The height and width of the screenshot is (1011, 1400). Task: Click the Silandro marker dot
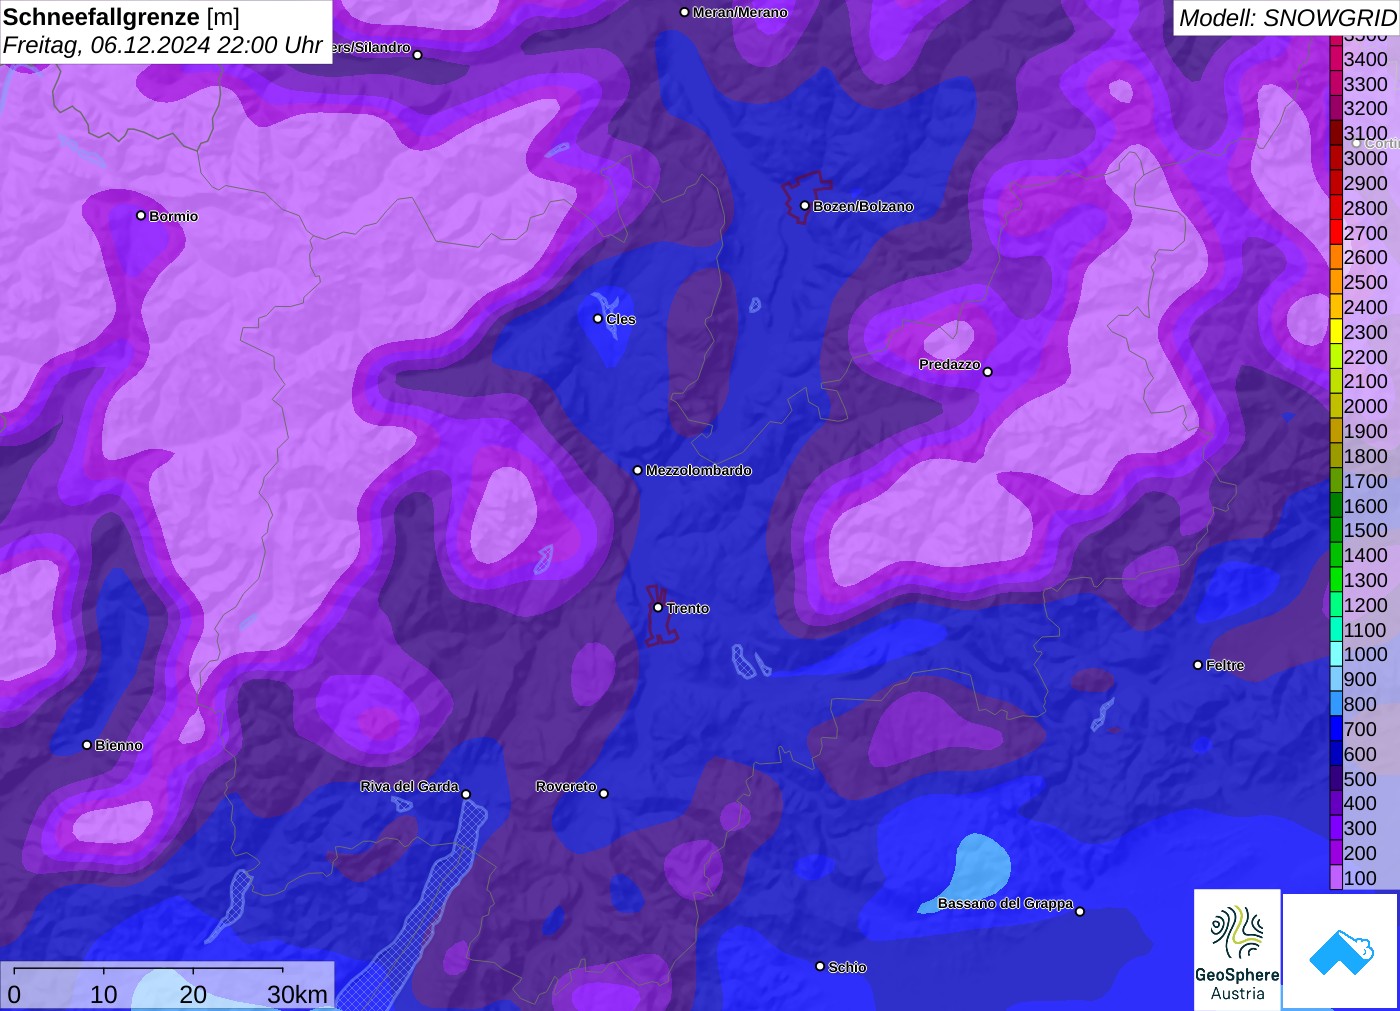(x=418, y=55)
